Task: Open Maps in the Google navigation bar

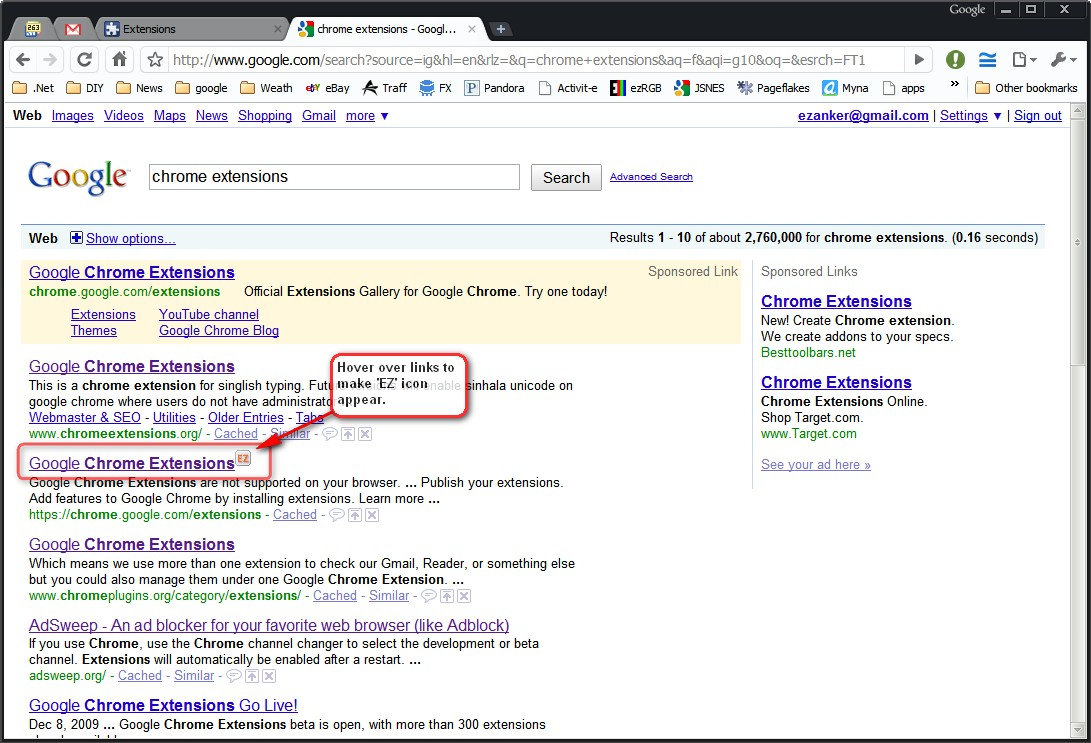Action: 170,115
